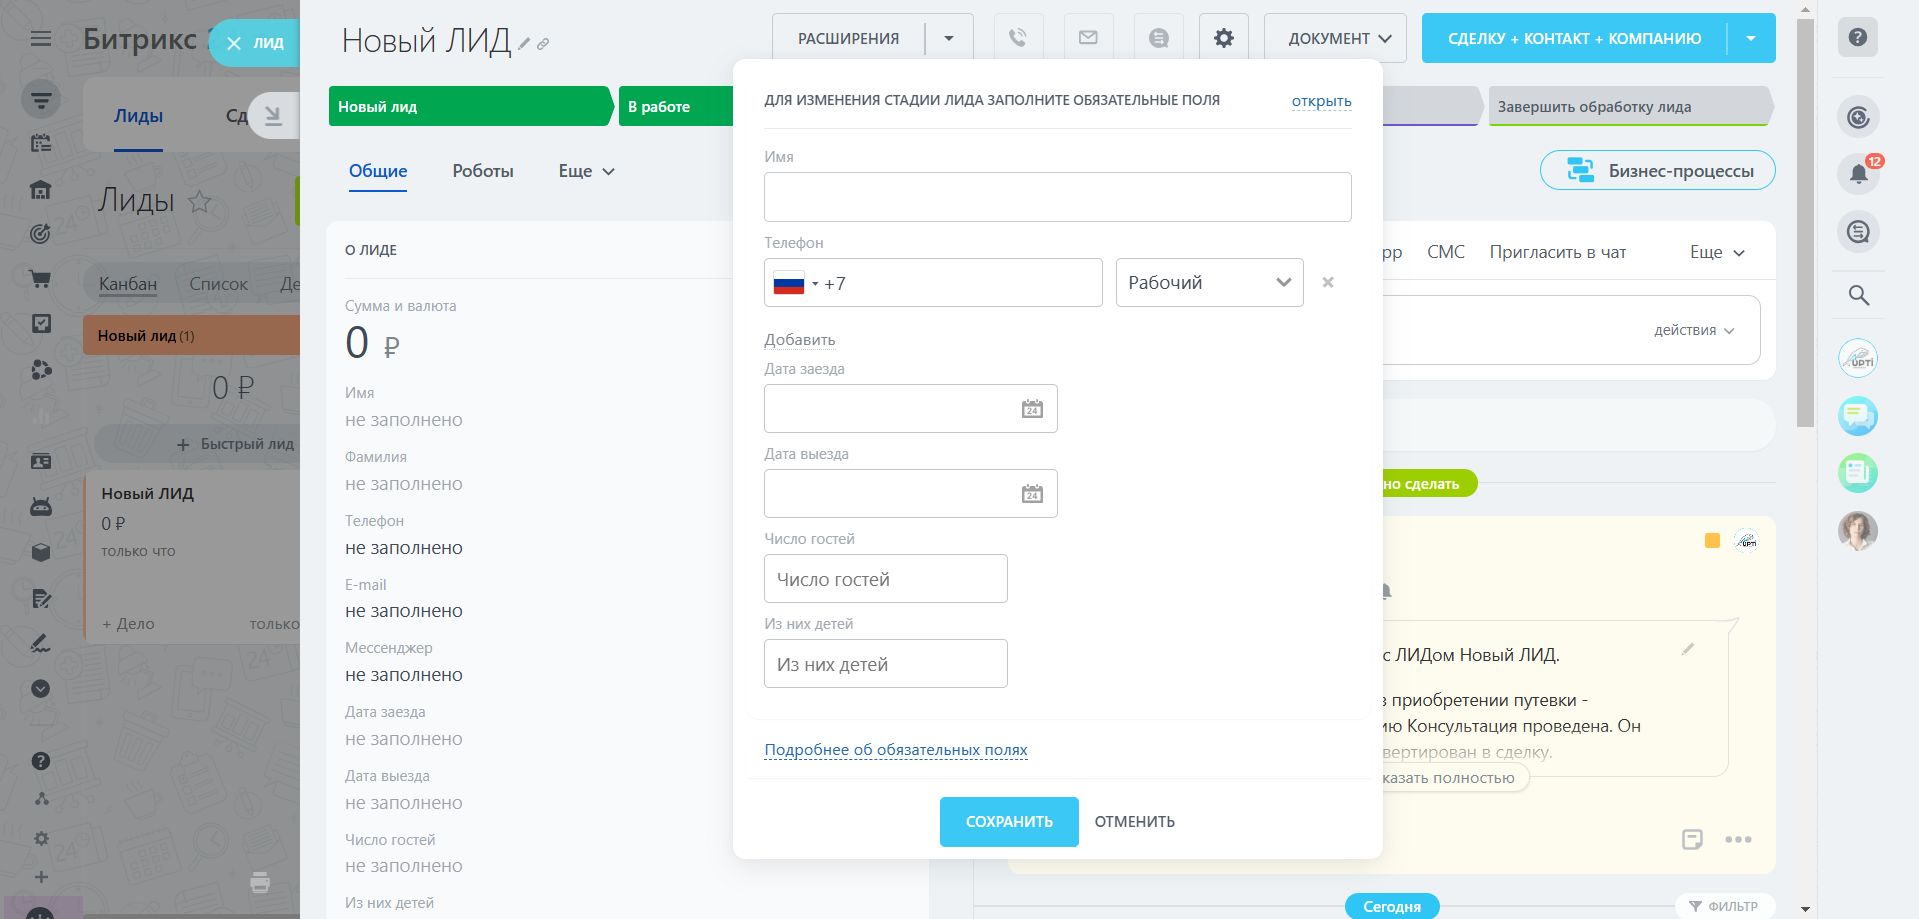
Task: Add a Быстрый лид in kanban
Action: (235, 444)
